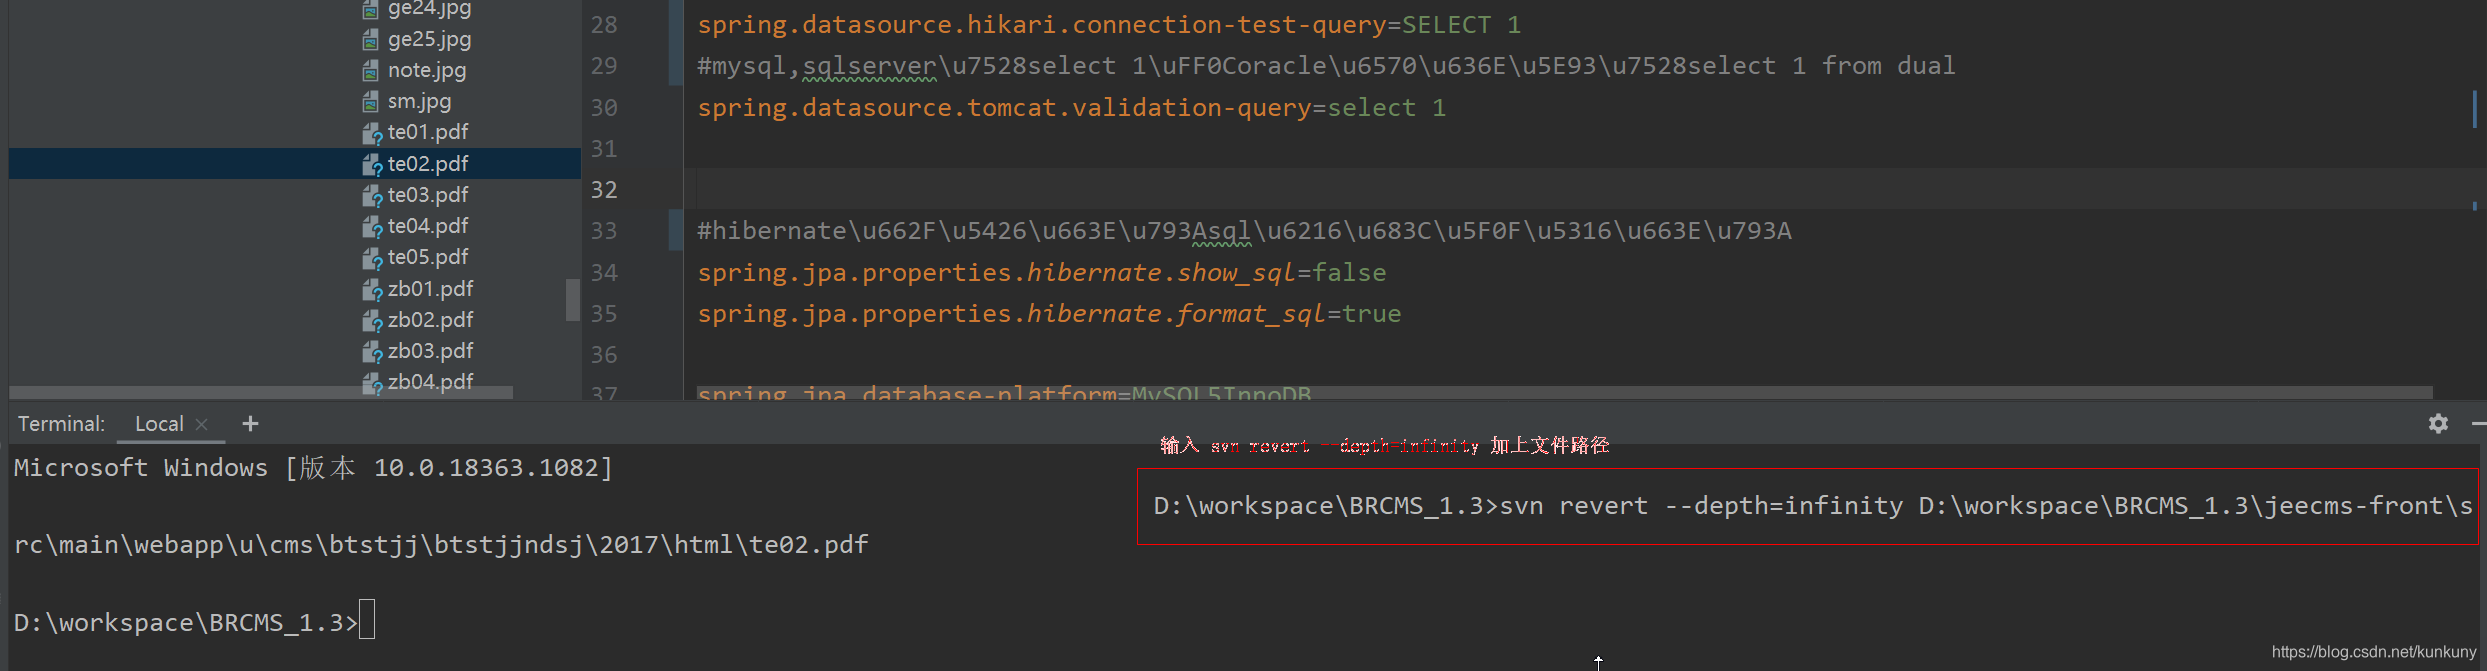Click the Terminal panel label

[61, 424]
